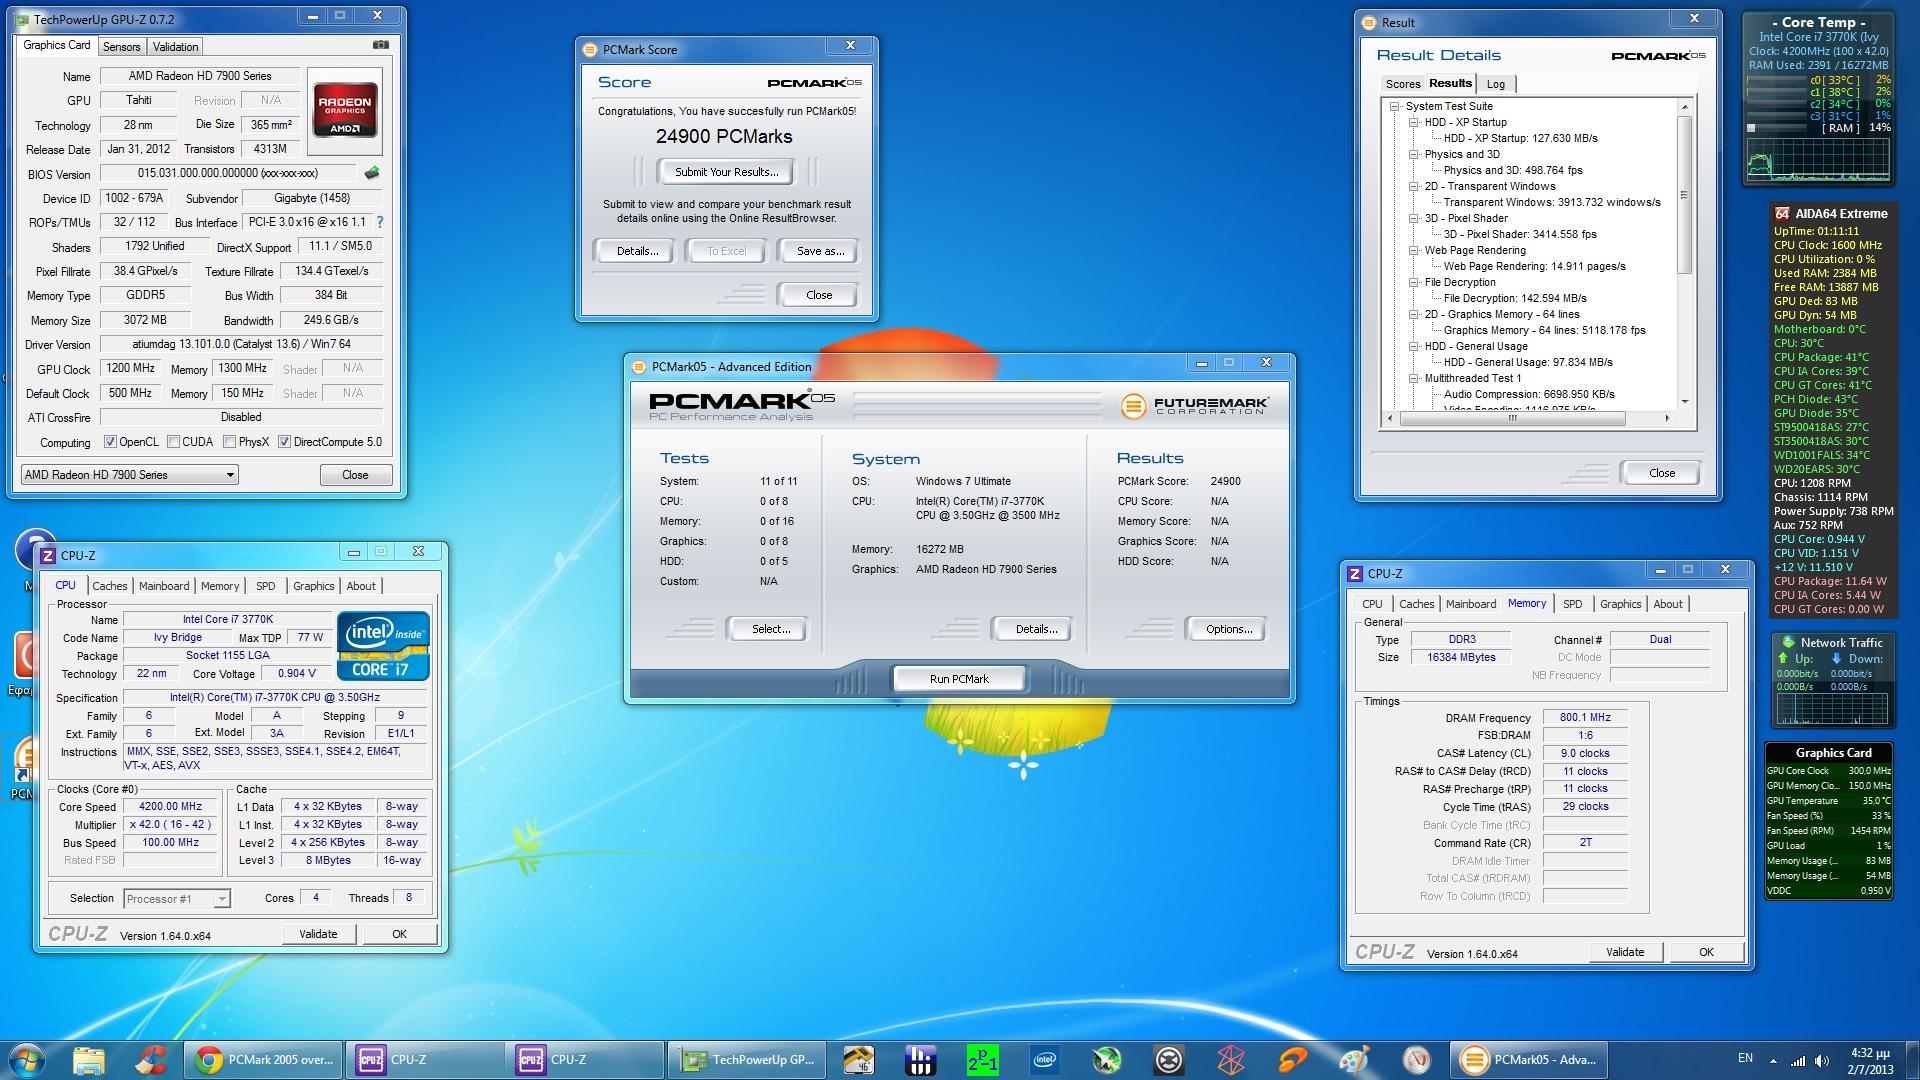
Task: Open the Processor #1 selection dropdown
Action: click(177, 899)
